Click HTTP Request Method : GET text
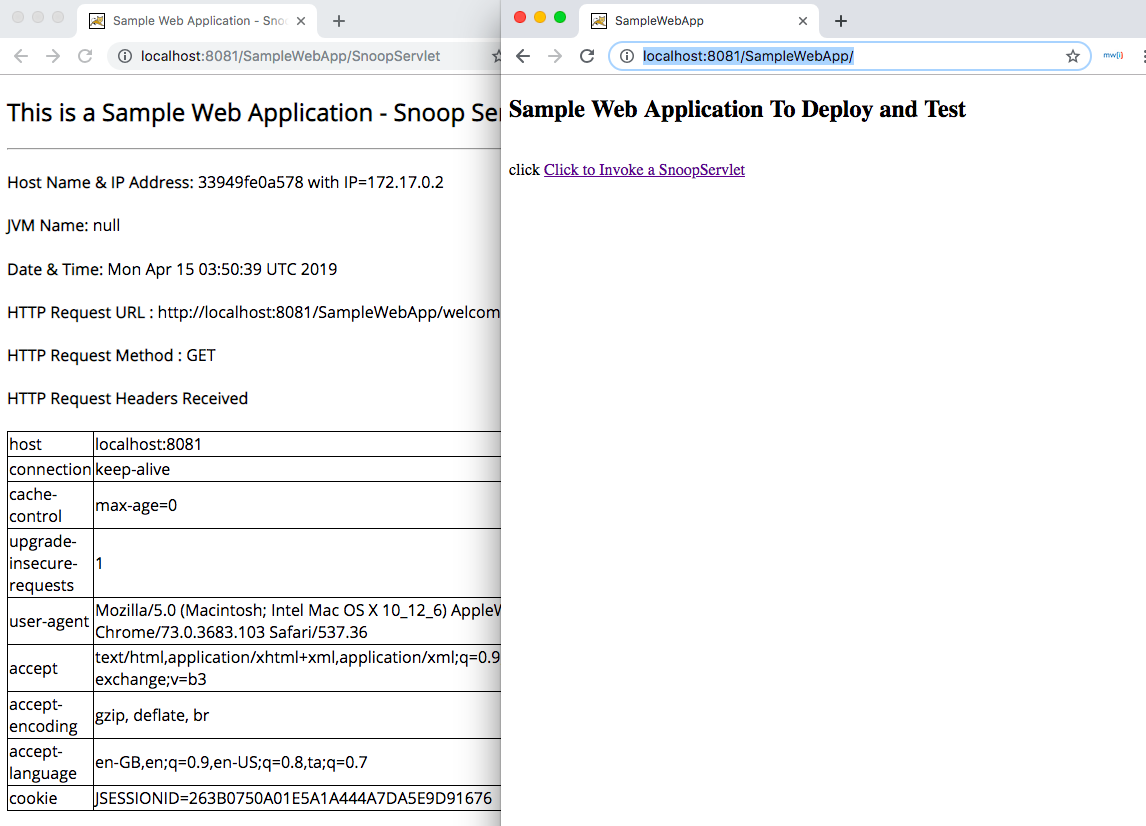The height and width of the screenshot is (826, 1146). [x=112, y=355]
